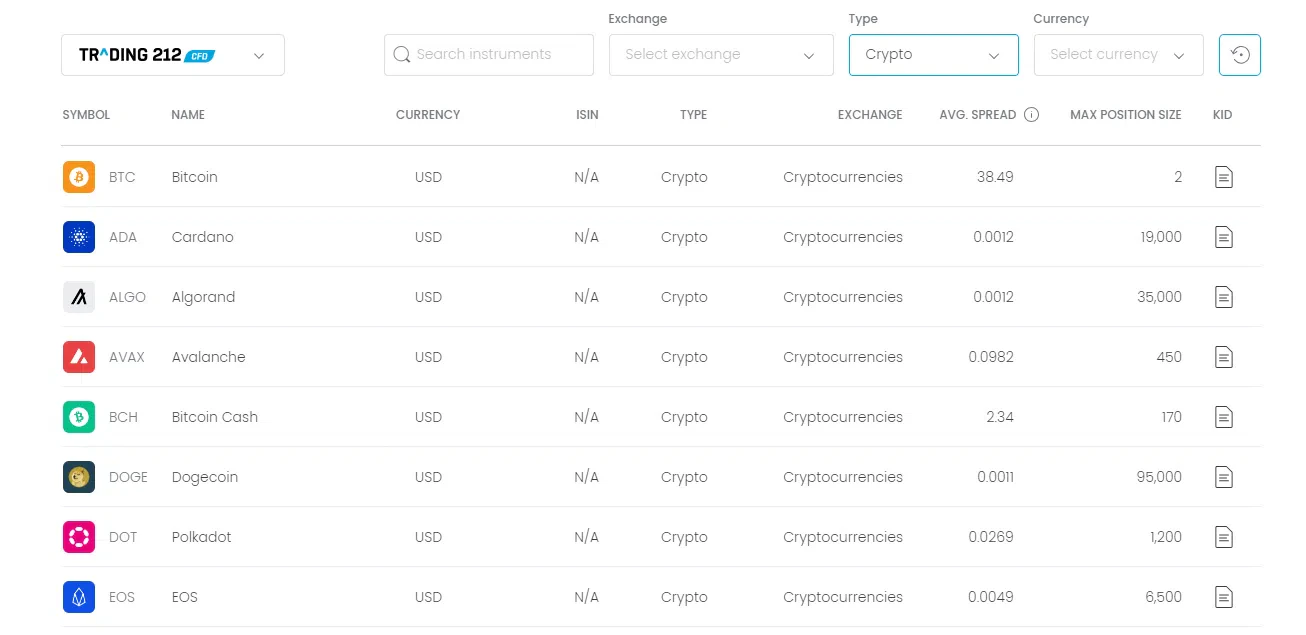Viewport: 1306px width, 635px height.
Task: Click the EOS coin icon
Action: click(79, 597)
